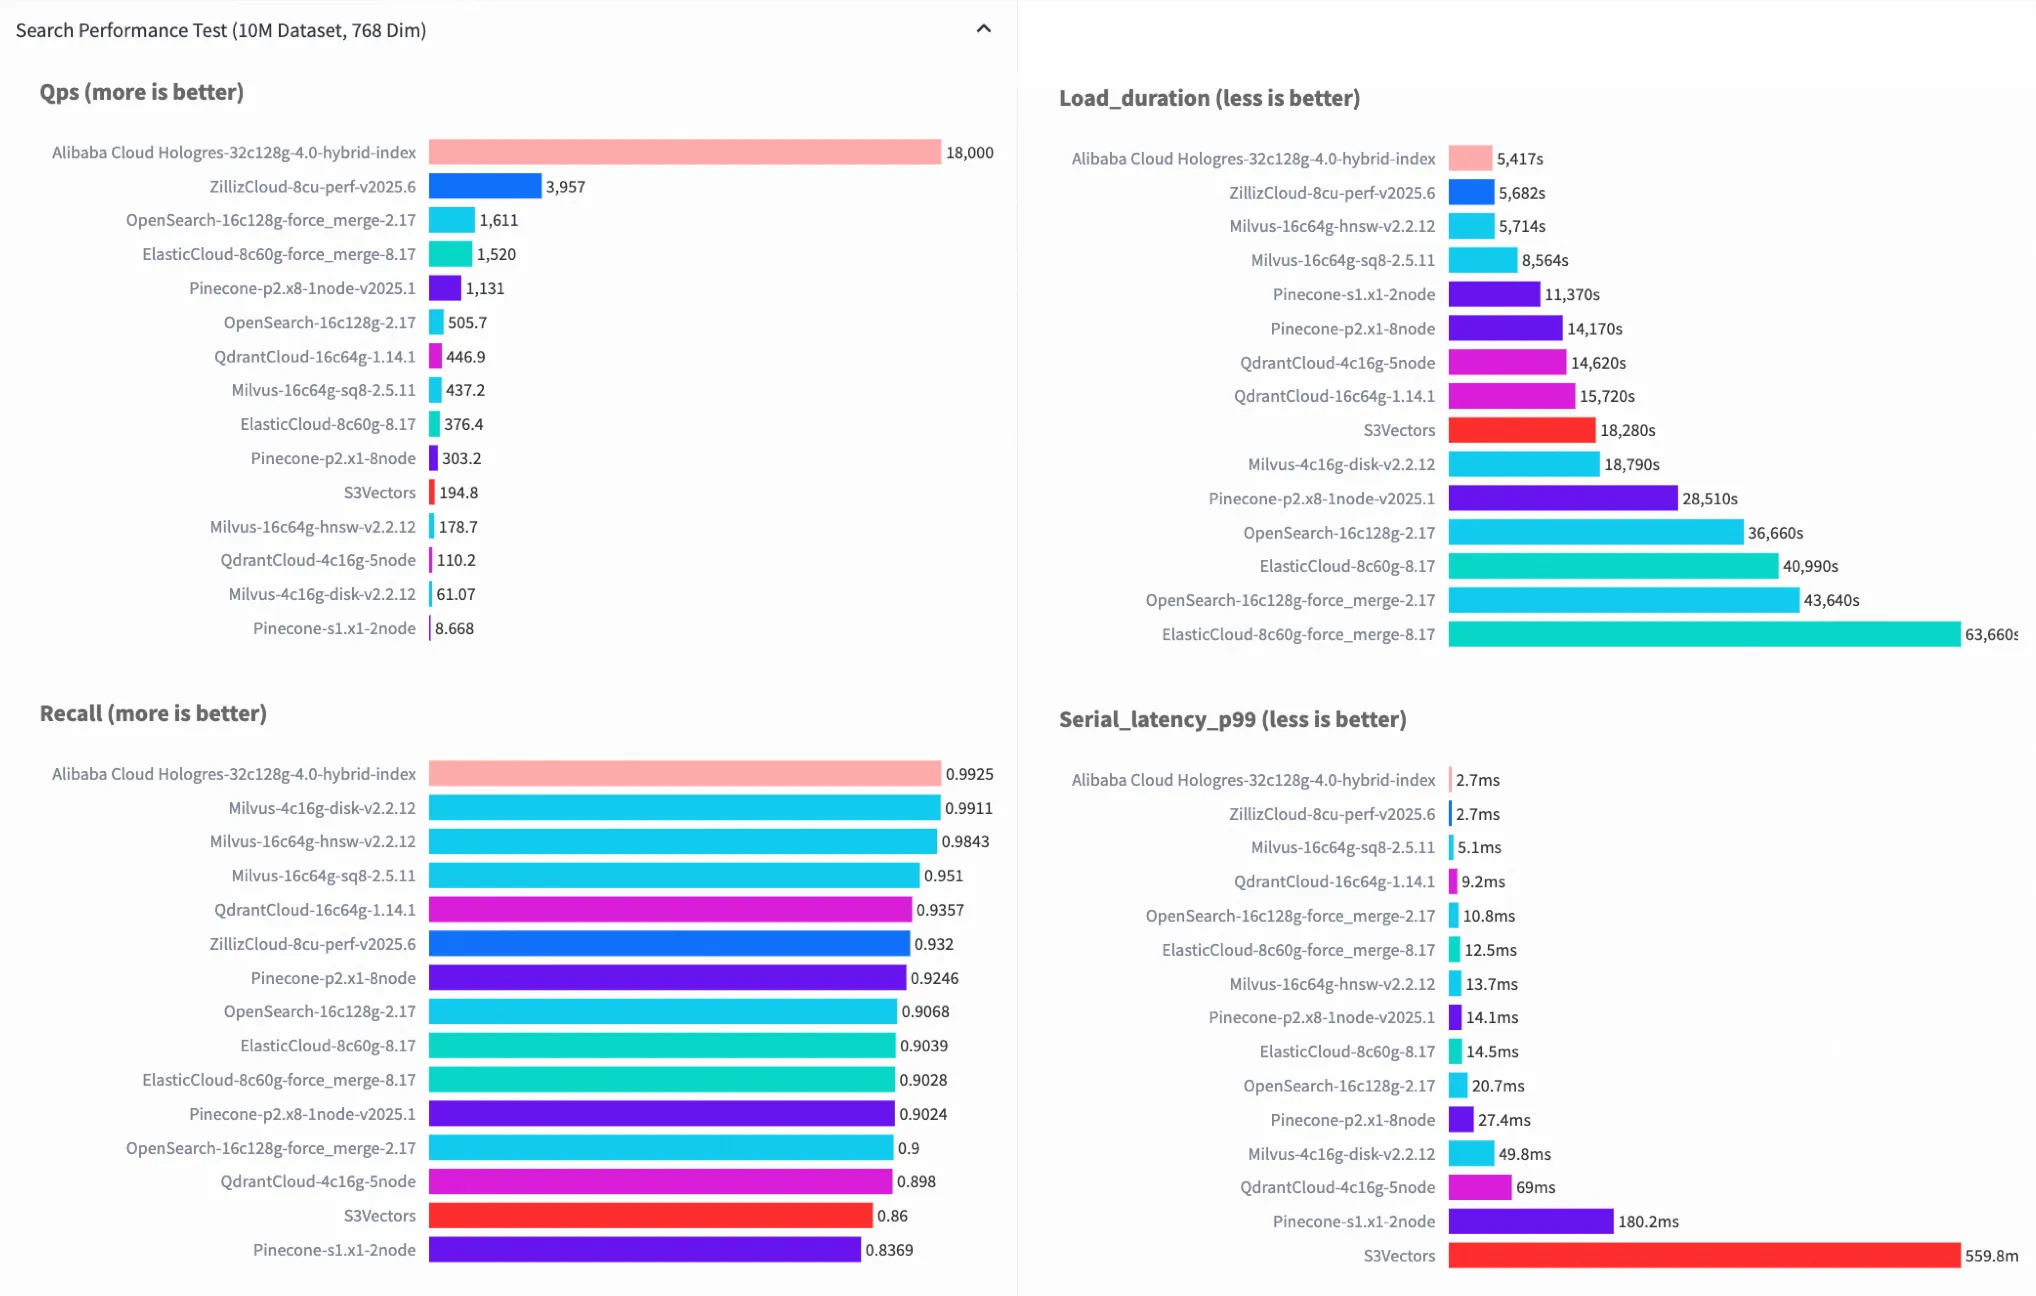
Task: Click the Search Performance Test header title
Action: [221, 30]
